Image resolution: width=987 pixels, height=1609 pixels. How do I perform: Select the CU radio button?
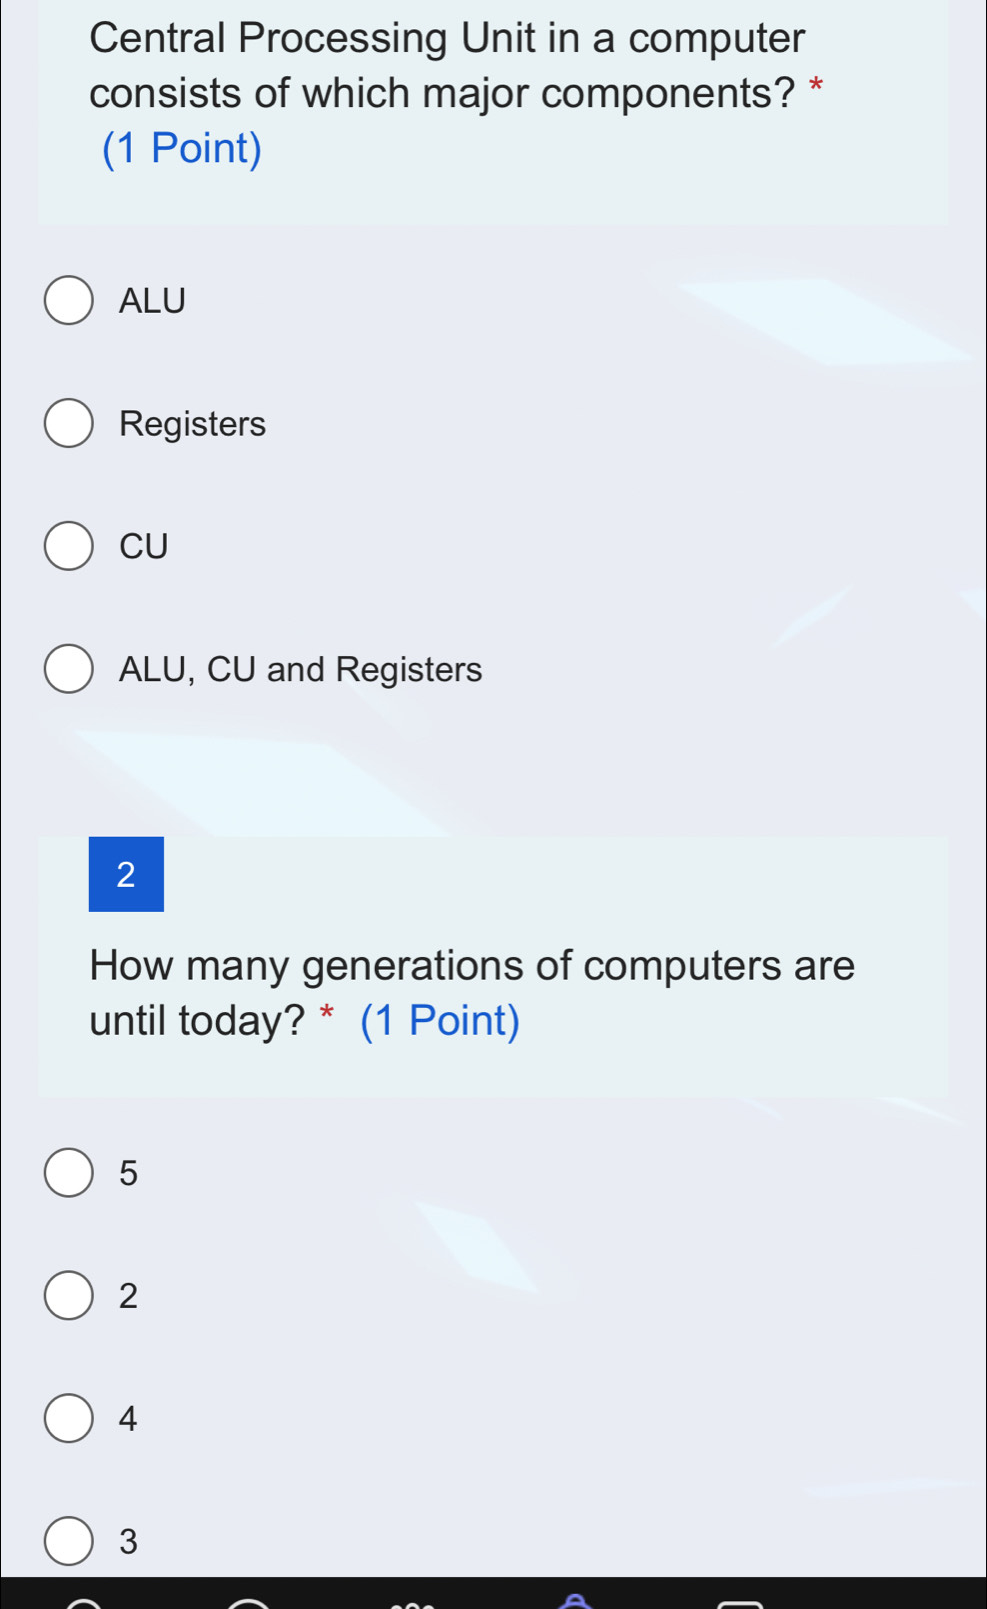(69, 546)
